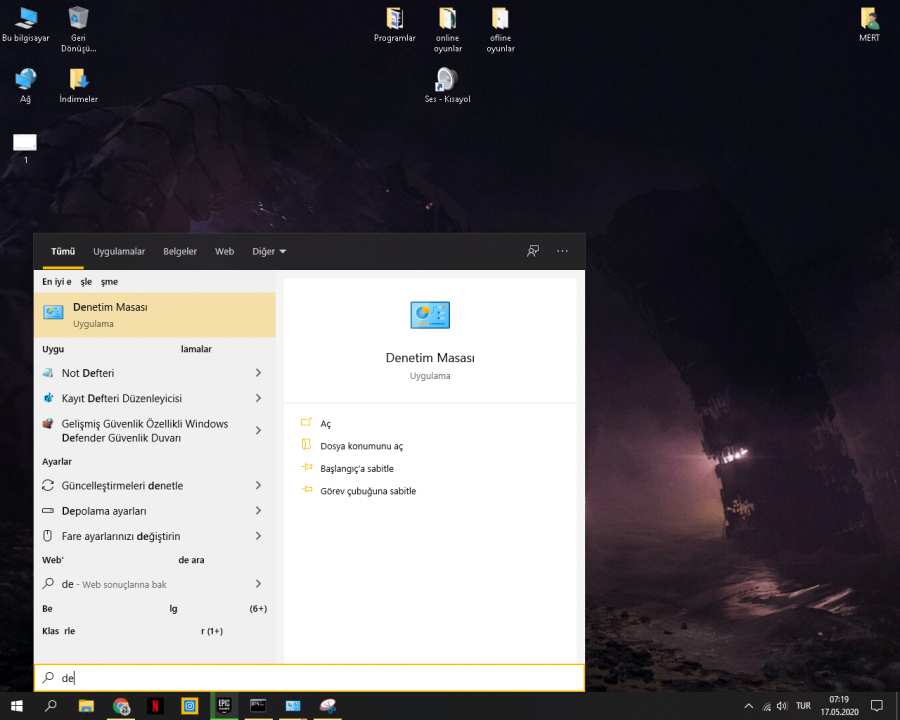The width and height of the screenshot is (900, 720).
Task: Open the Snipping Tool taskbar icon
Action: [327, 706]
